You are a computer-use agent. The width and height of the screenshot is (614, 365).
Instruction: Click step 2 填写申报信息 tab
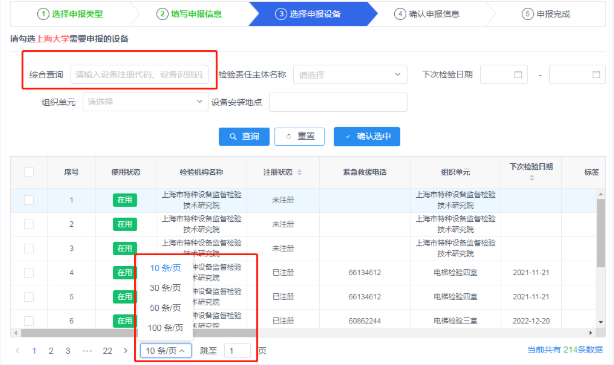click(x=190, y=14)
